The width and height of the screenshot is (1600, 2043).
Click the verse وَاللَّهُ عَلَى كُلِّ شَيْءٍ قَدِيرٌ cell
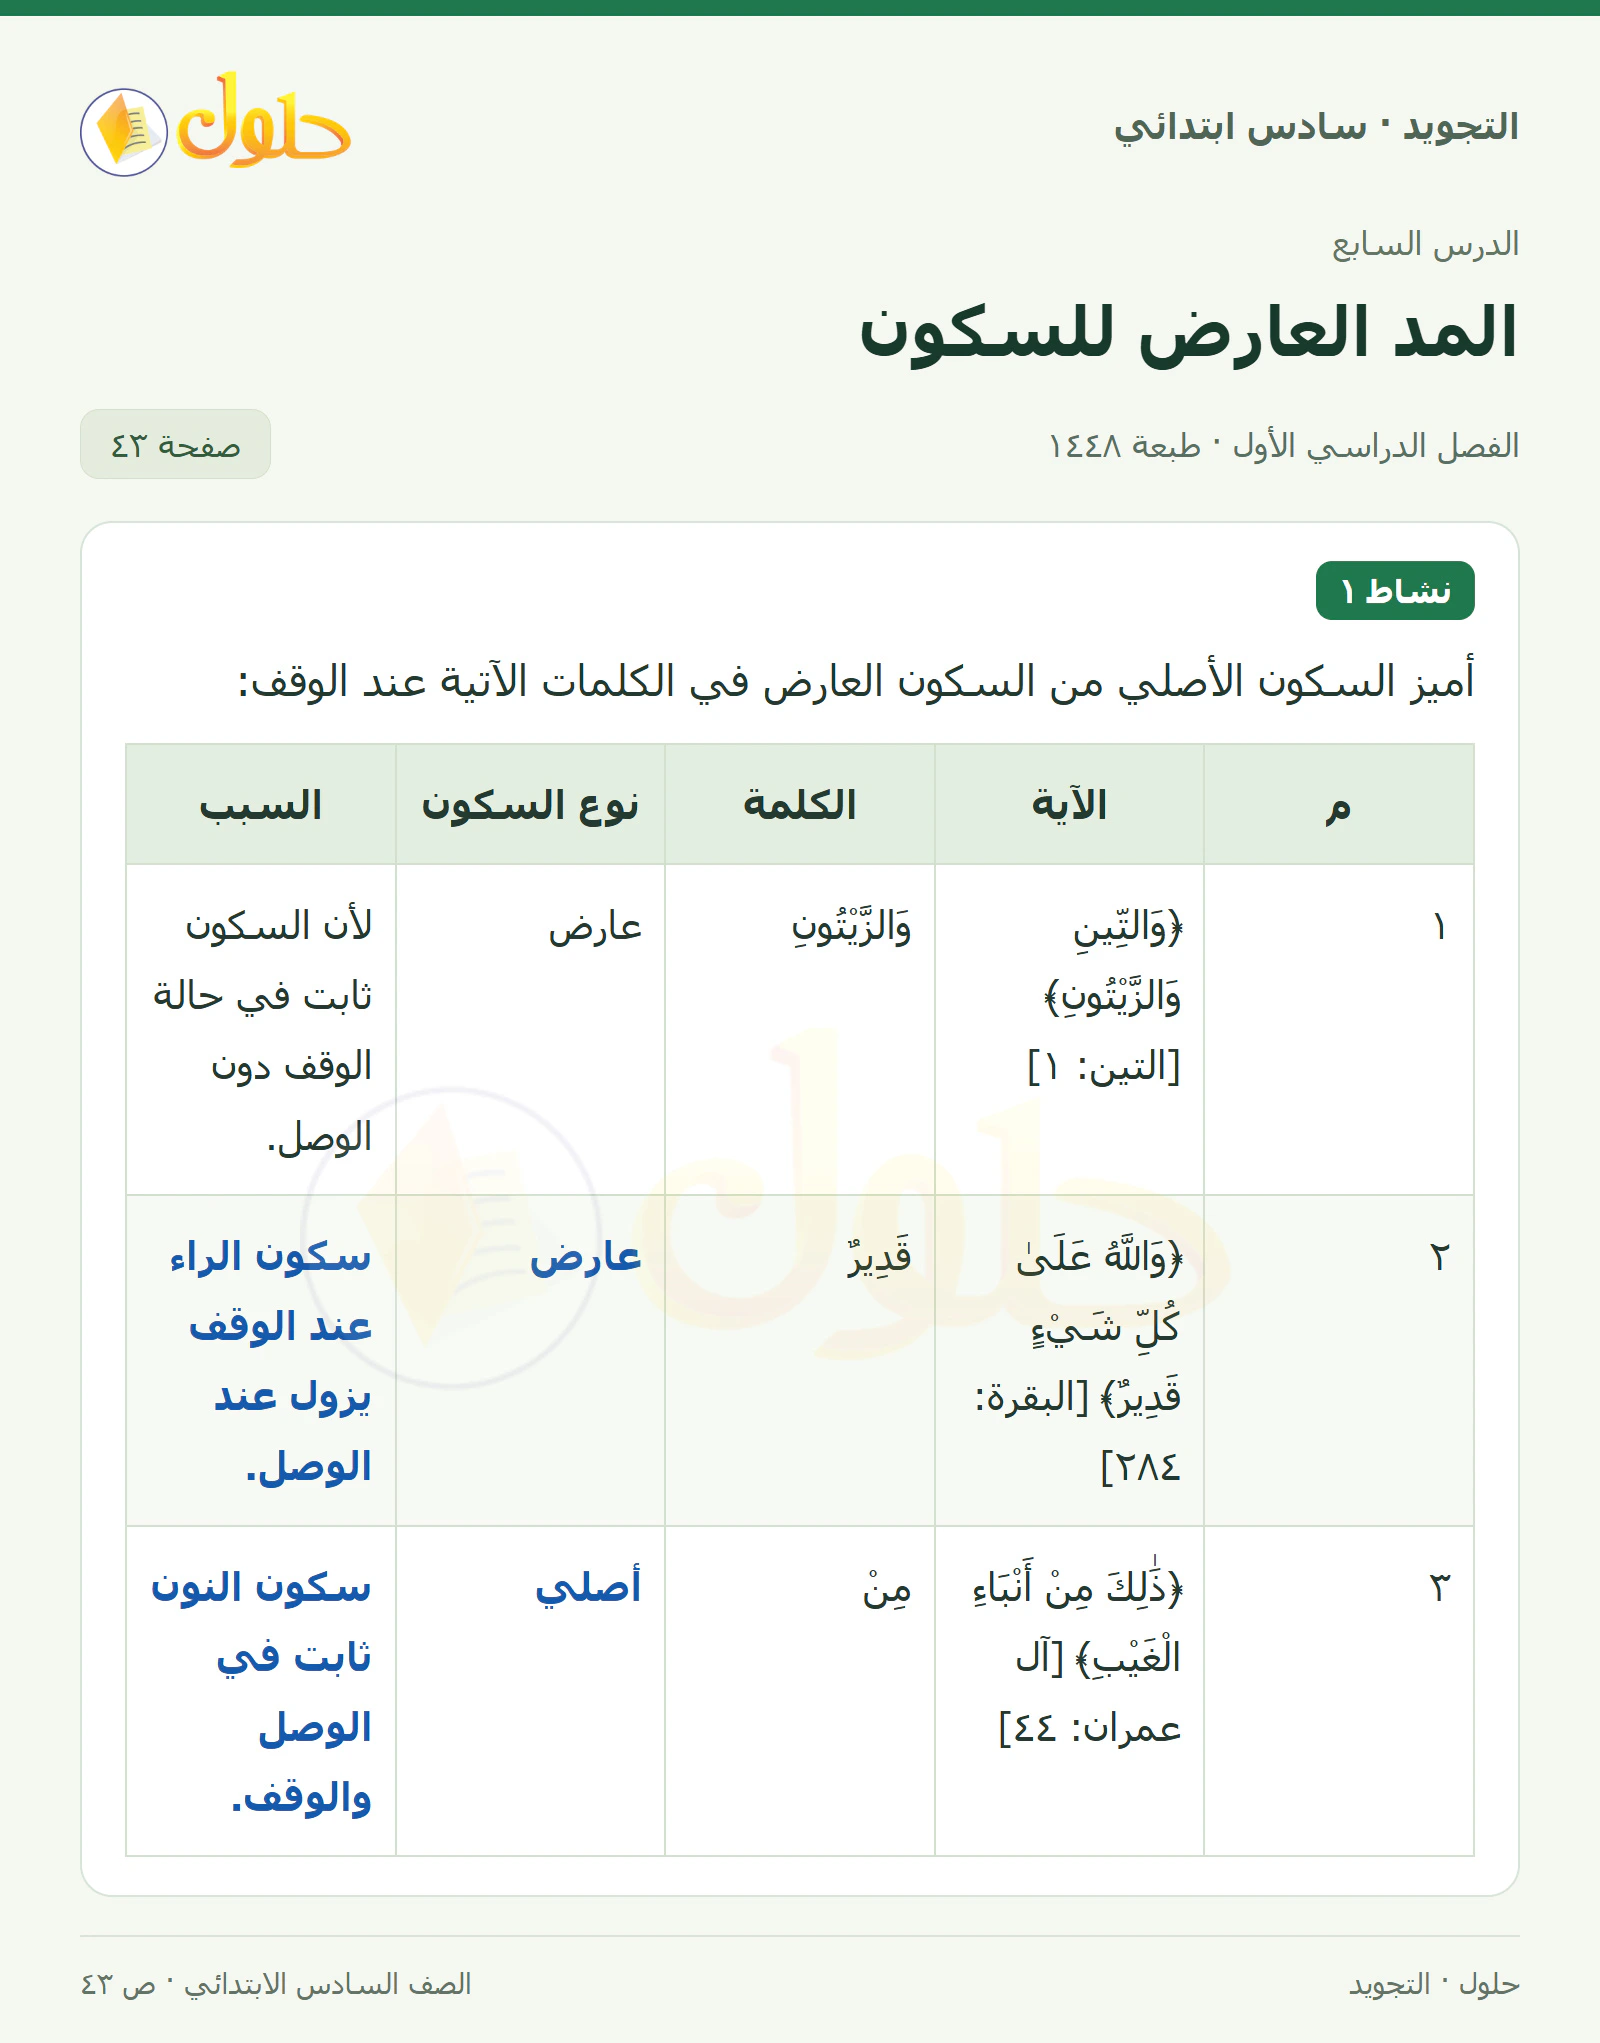tap(1069, 1360)
